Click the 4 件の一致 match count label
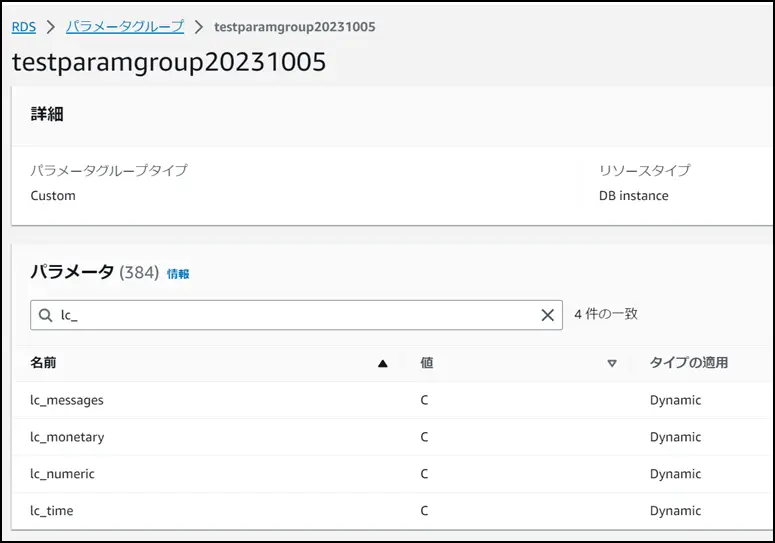The width and height of the screenshot is (775, 543). tap(606, 314)
